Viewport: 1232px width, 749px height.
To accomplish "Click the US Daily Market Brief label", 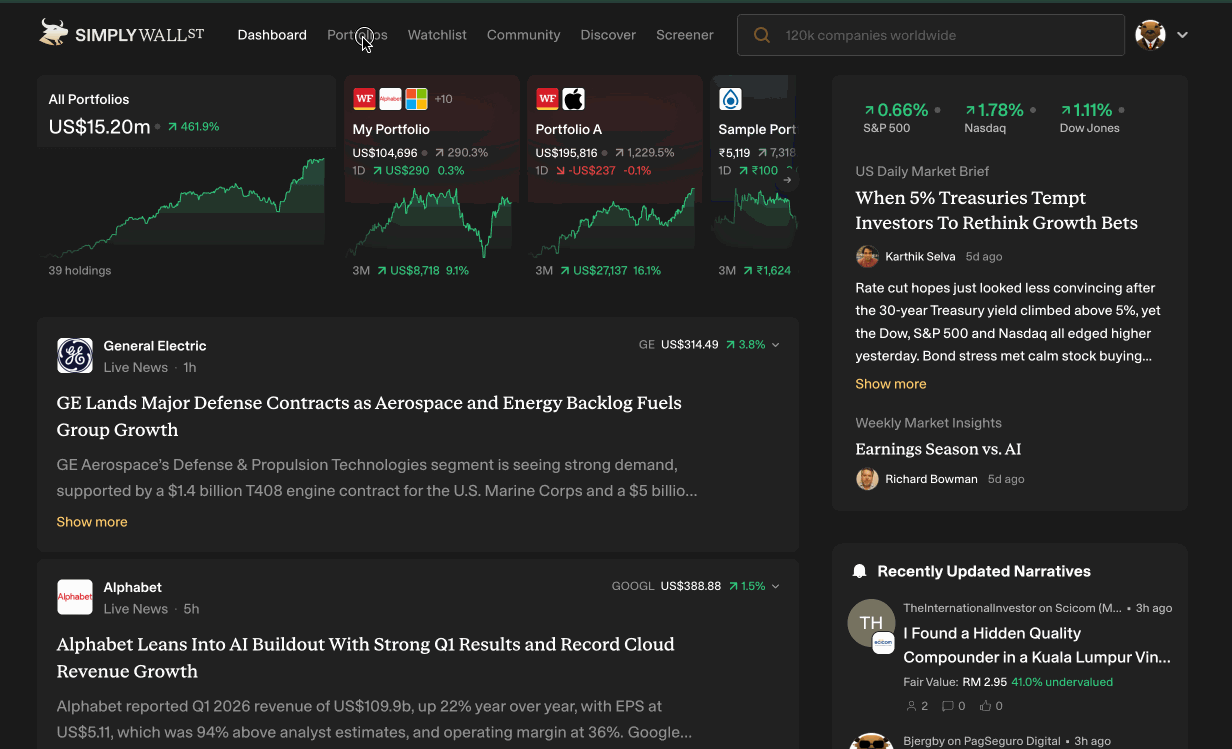I will click(922, 171).
